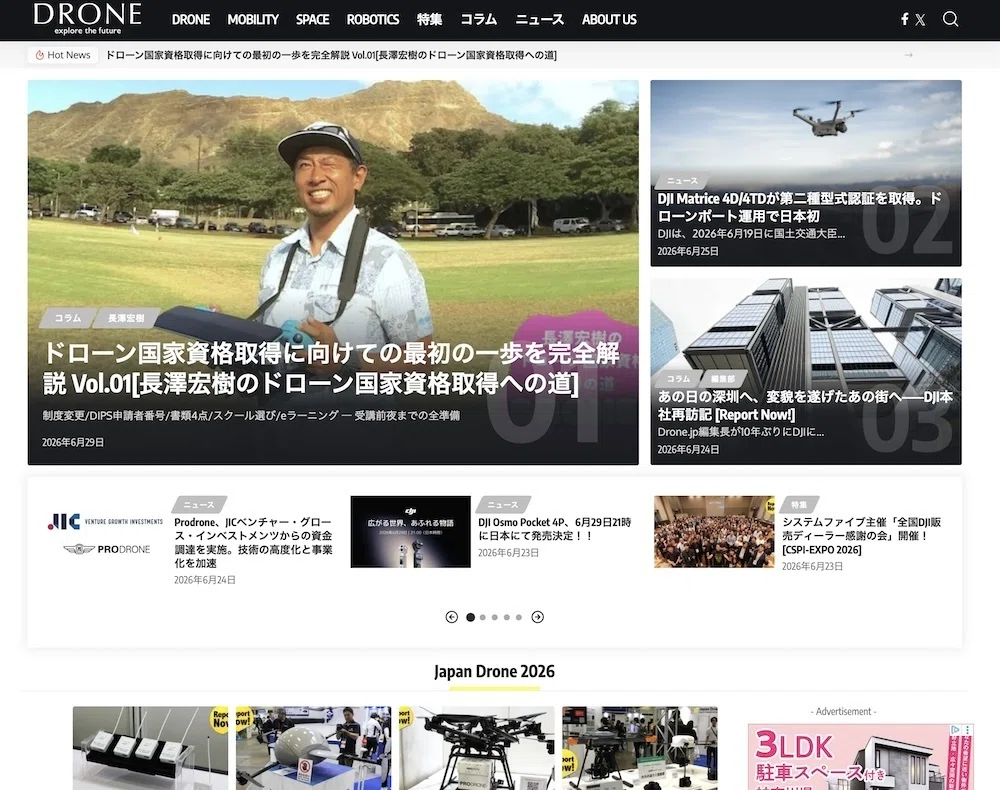
Task: Open first Japan Drone thumbnail with white devices
Action: pyautogui.click(x=151, y=748)
